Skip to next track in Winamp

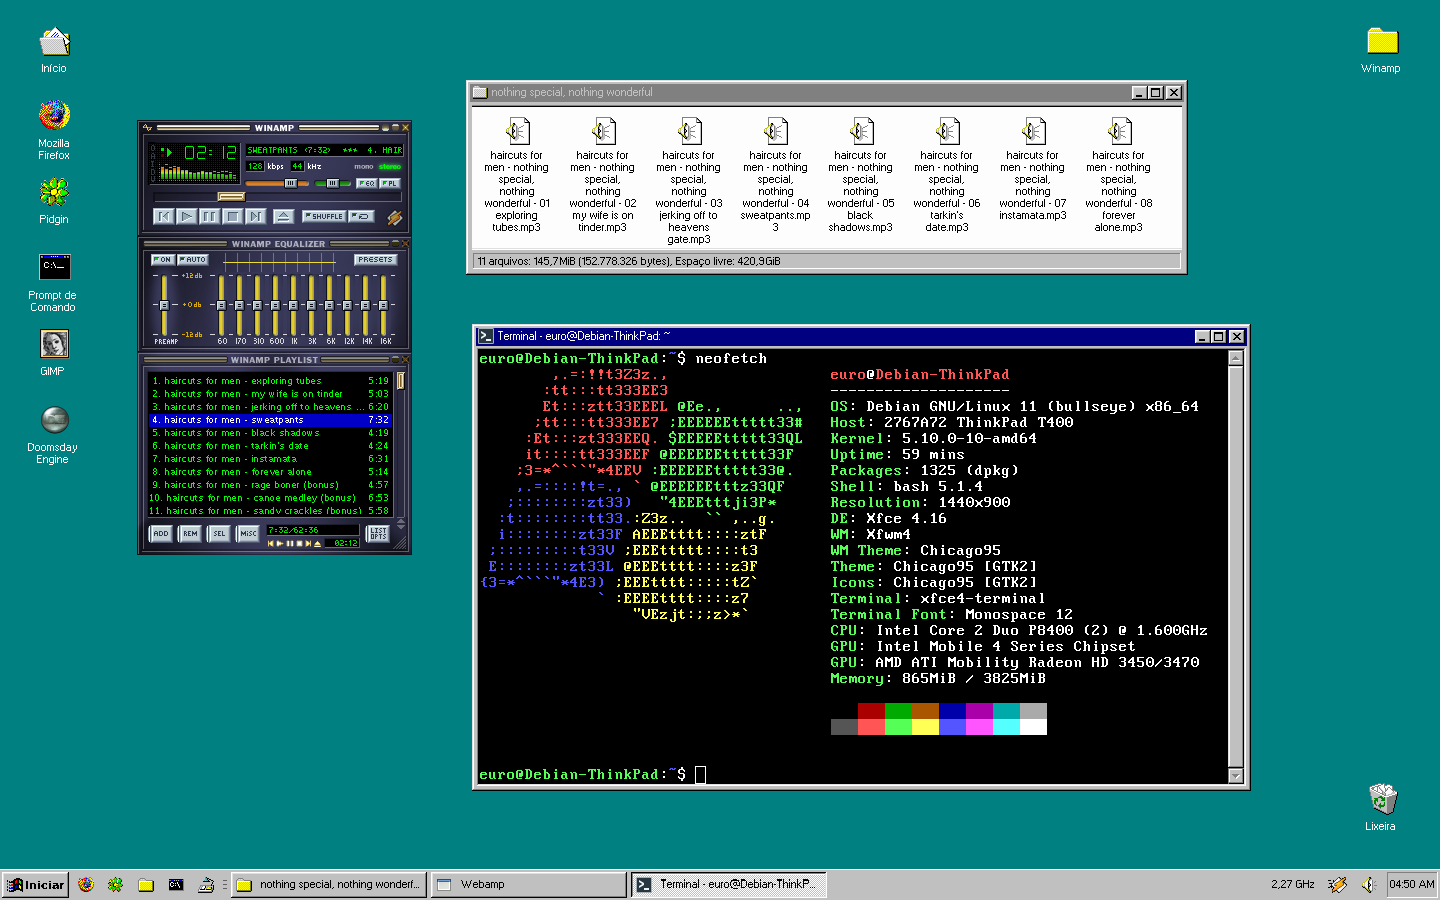coord(256,216)
